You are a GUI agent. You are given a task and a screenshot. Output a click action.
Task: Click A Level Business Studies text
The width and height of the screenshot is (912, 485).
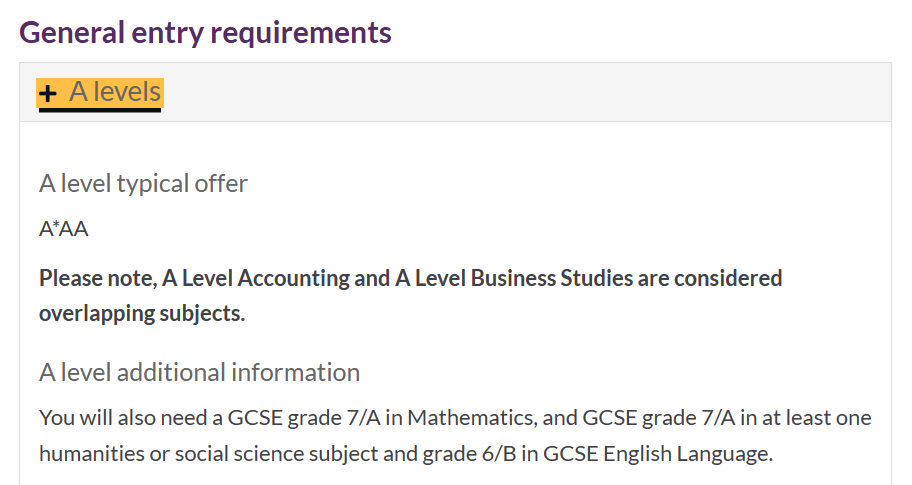click(514, 279)
